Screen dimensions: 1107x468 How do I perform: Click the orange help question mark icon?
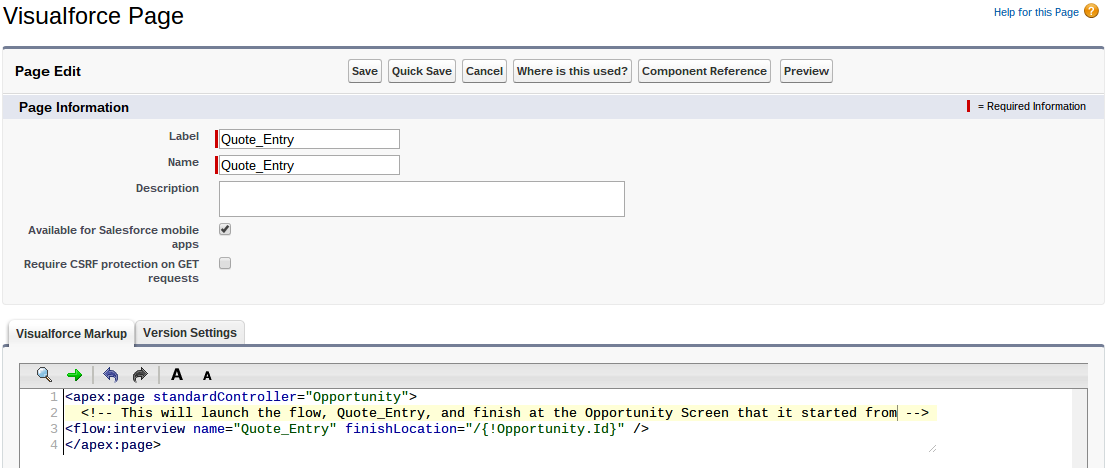(1091, 11)
